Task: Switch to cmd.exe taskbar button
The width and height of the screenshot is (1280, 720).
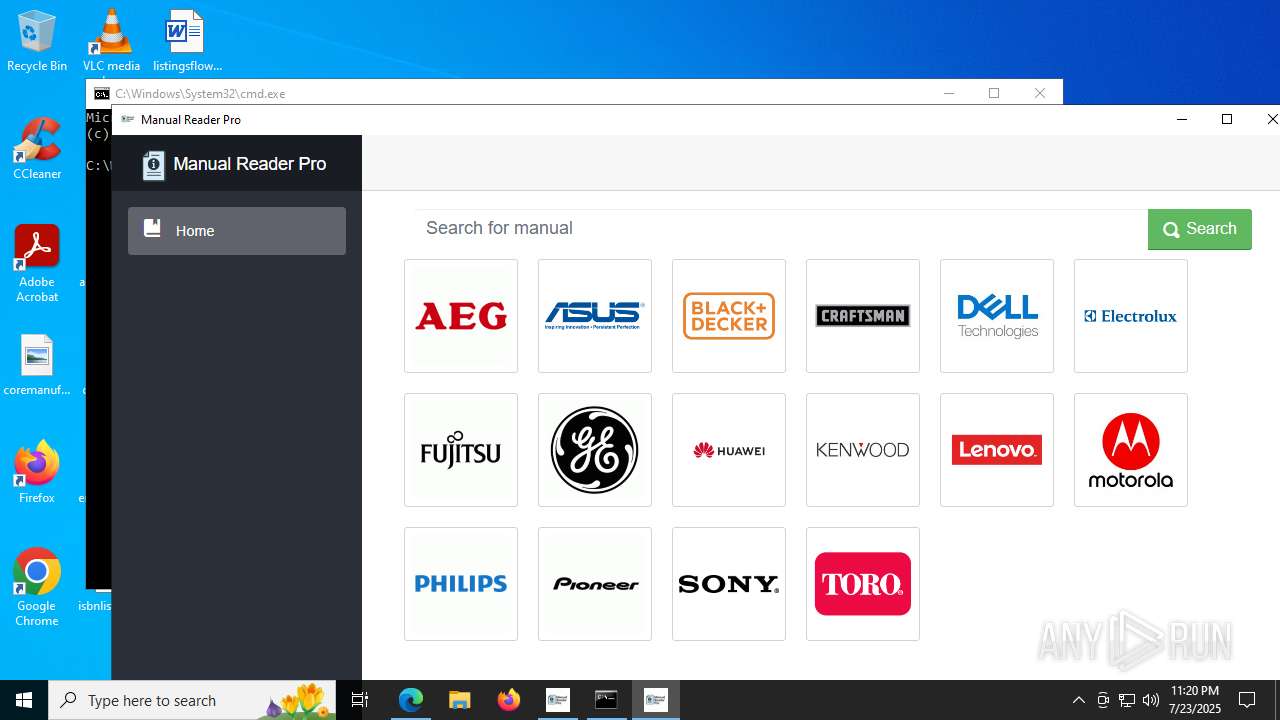Action: [x=607, y=700]
